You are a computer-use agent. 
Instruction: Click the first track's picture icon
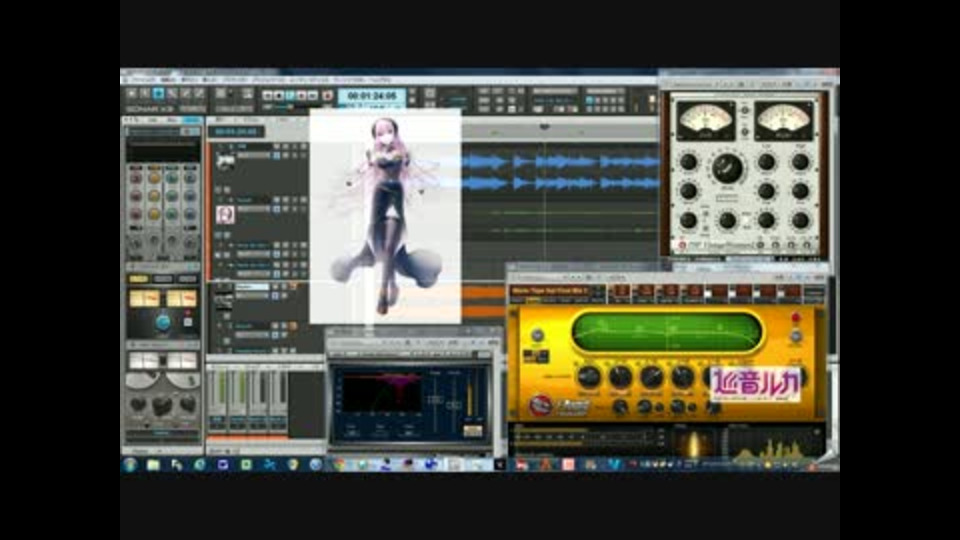coord(225,162)
